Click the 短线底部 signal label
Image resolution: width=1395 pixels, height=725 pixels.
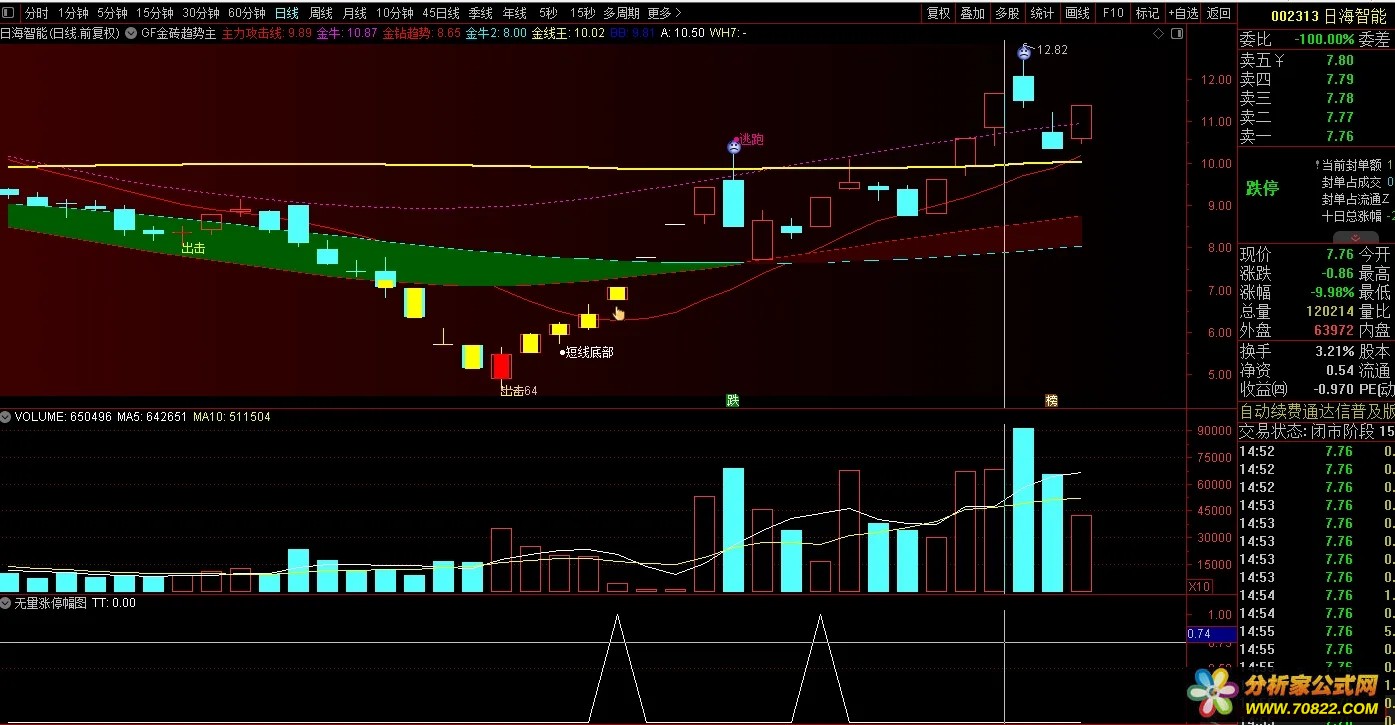[x=587, y=352]
